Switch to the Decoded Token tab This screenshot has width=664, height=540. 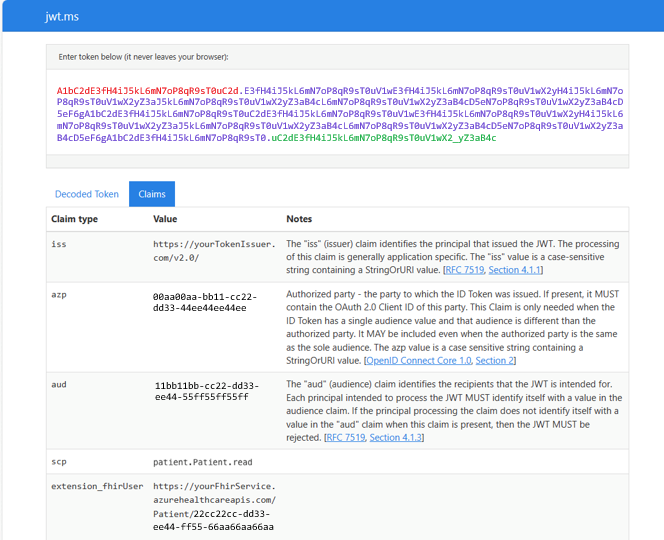click(87, 194)
